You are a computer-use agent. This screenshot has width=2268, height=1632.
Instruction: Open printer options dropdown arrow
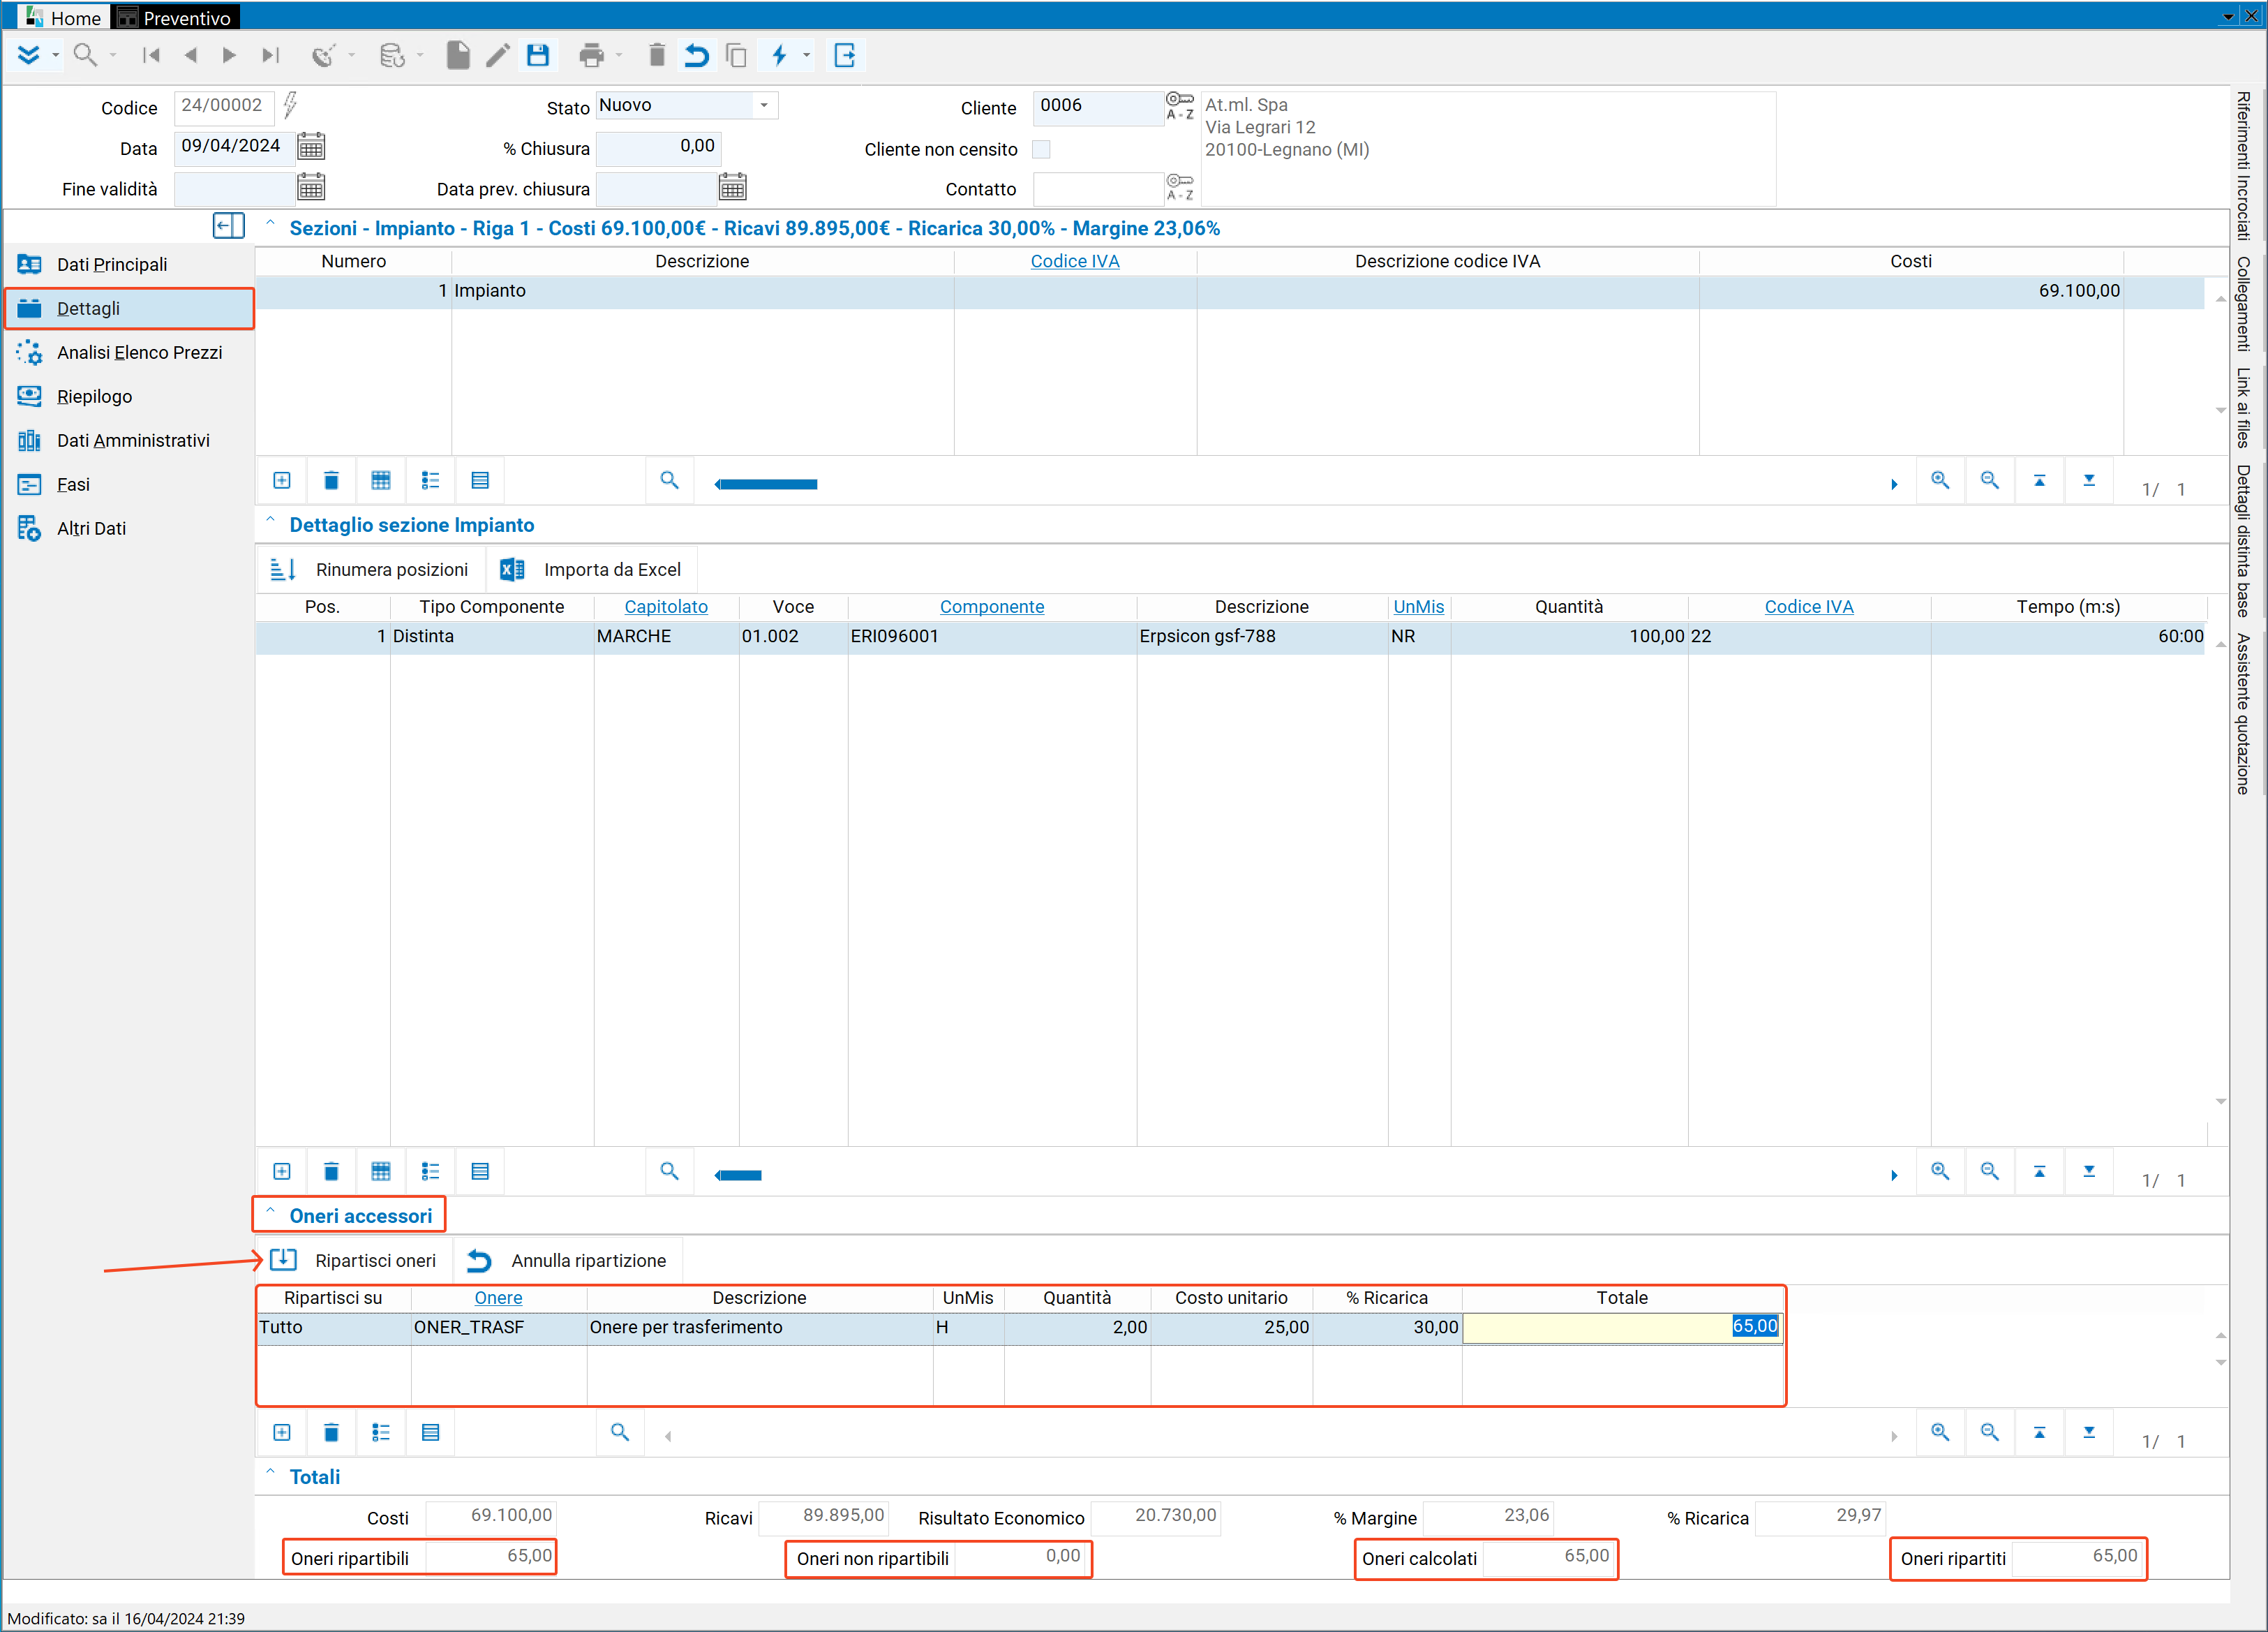[619, 55]
